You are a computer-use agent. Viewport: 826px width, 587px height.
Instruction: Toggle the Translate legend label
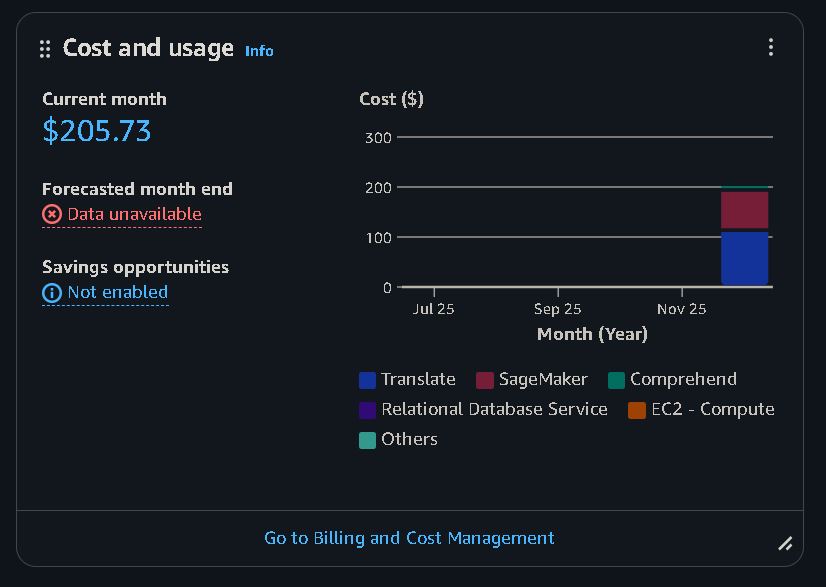click(418, 379)
